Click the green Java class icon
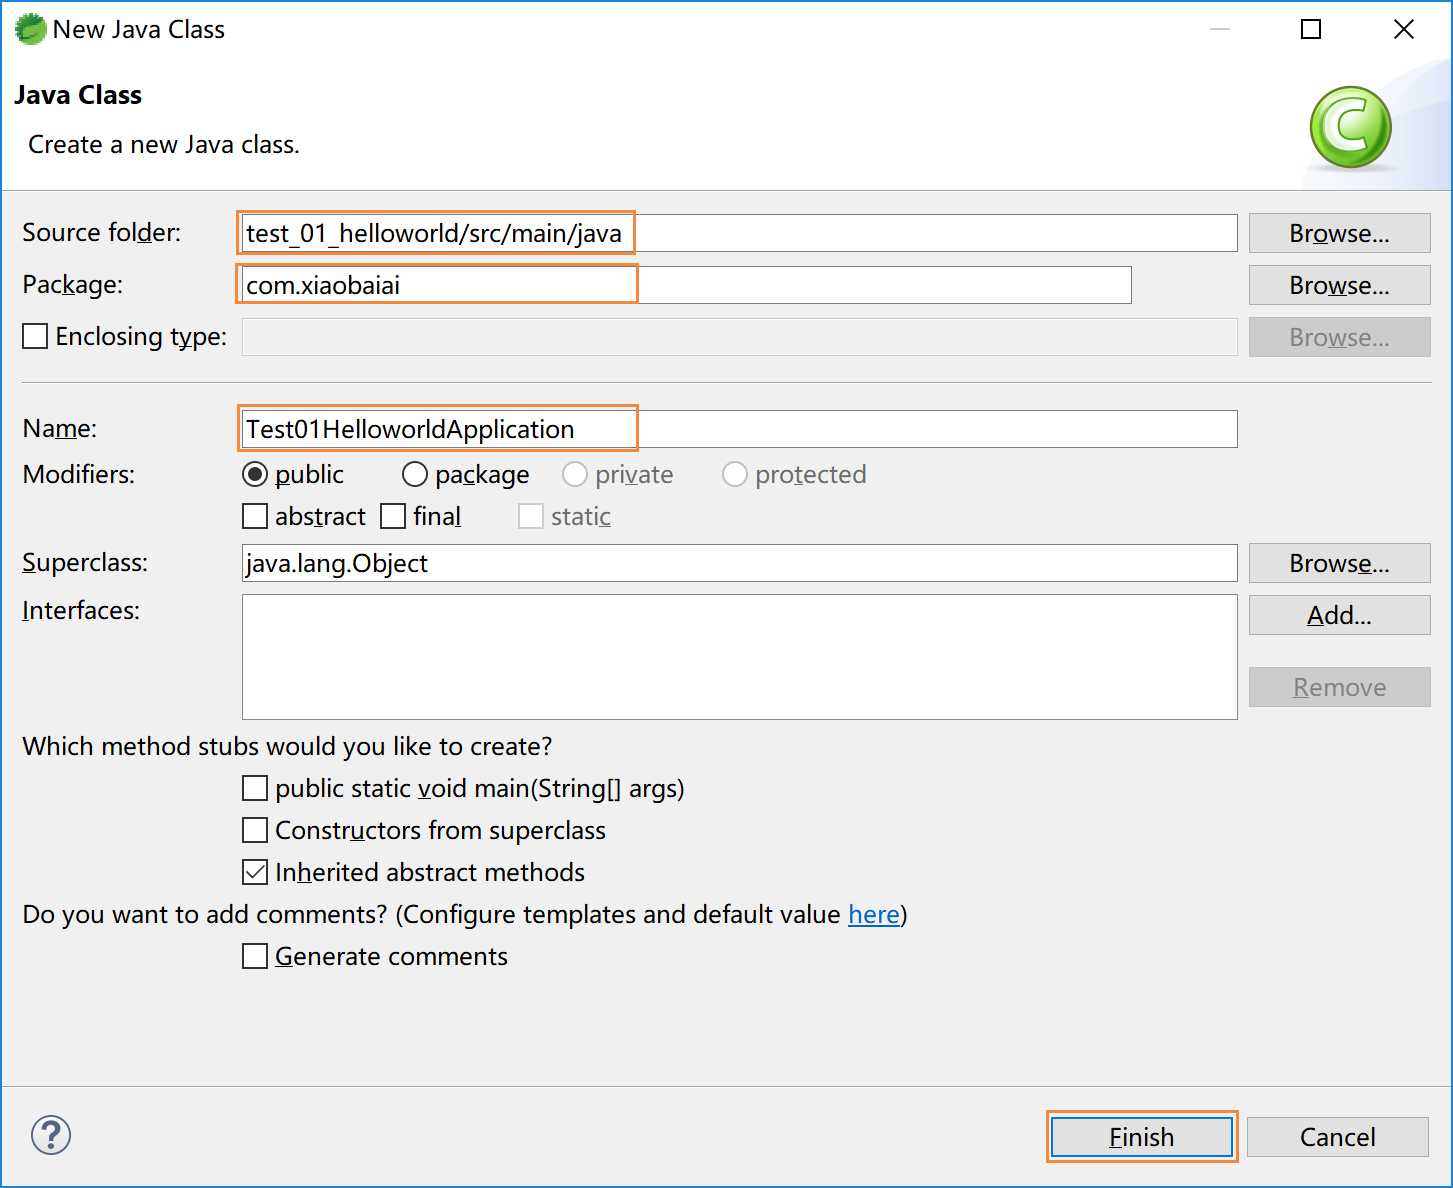The image size is (1453, 1188). click(x=1350, y=127)
